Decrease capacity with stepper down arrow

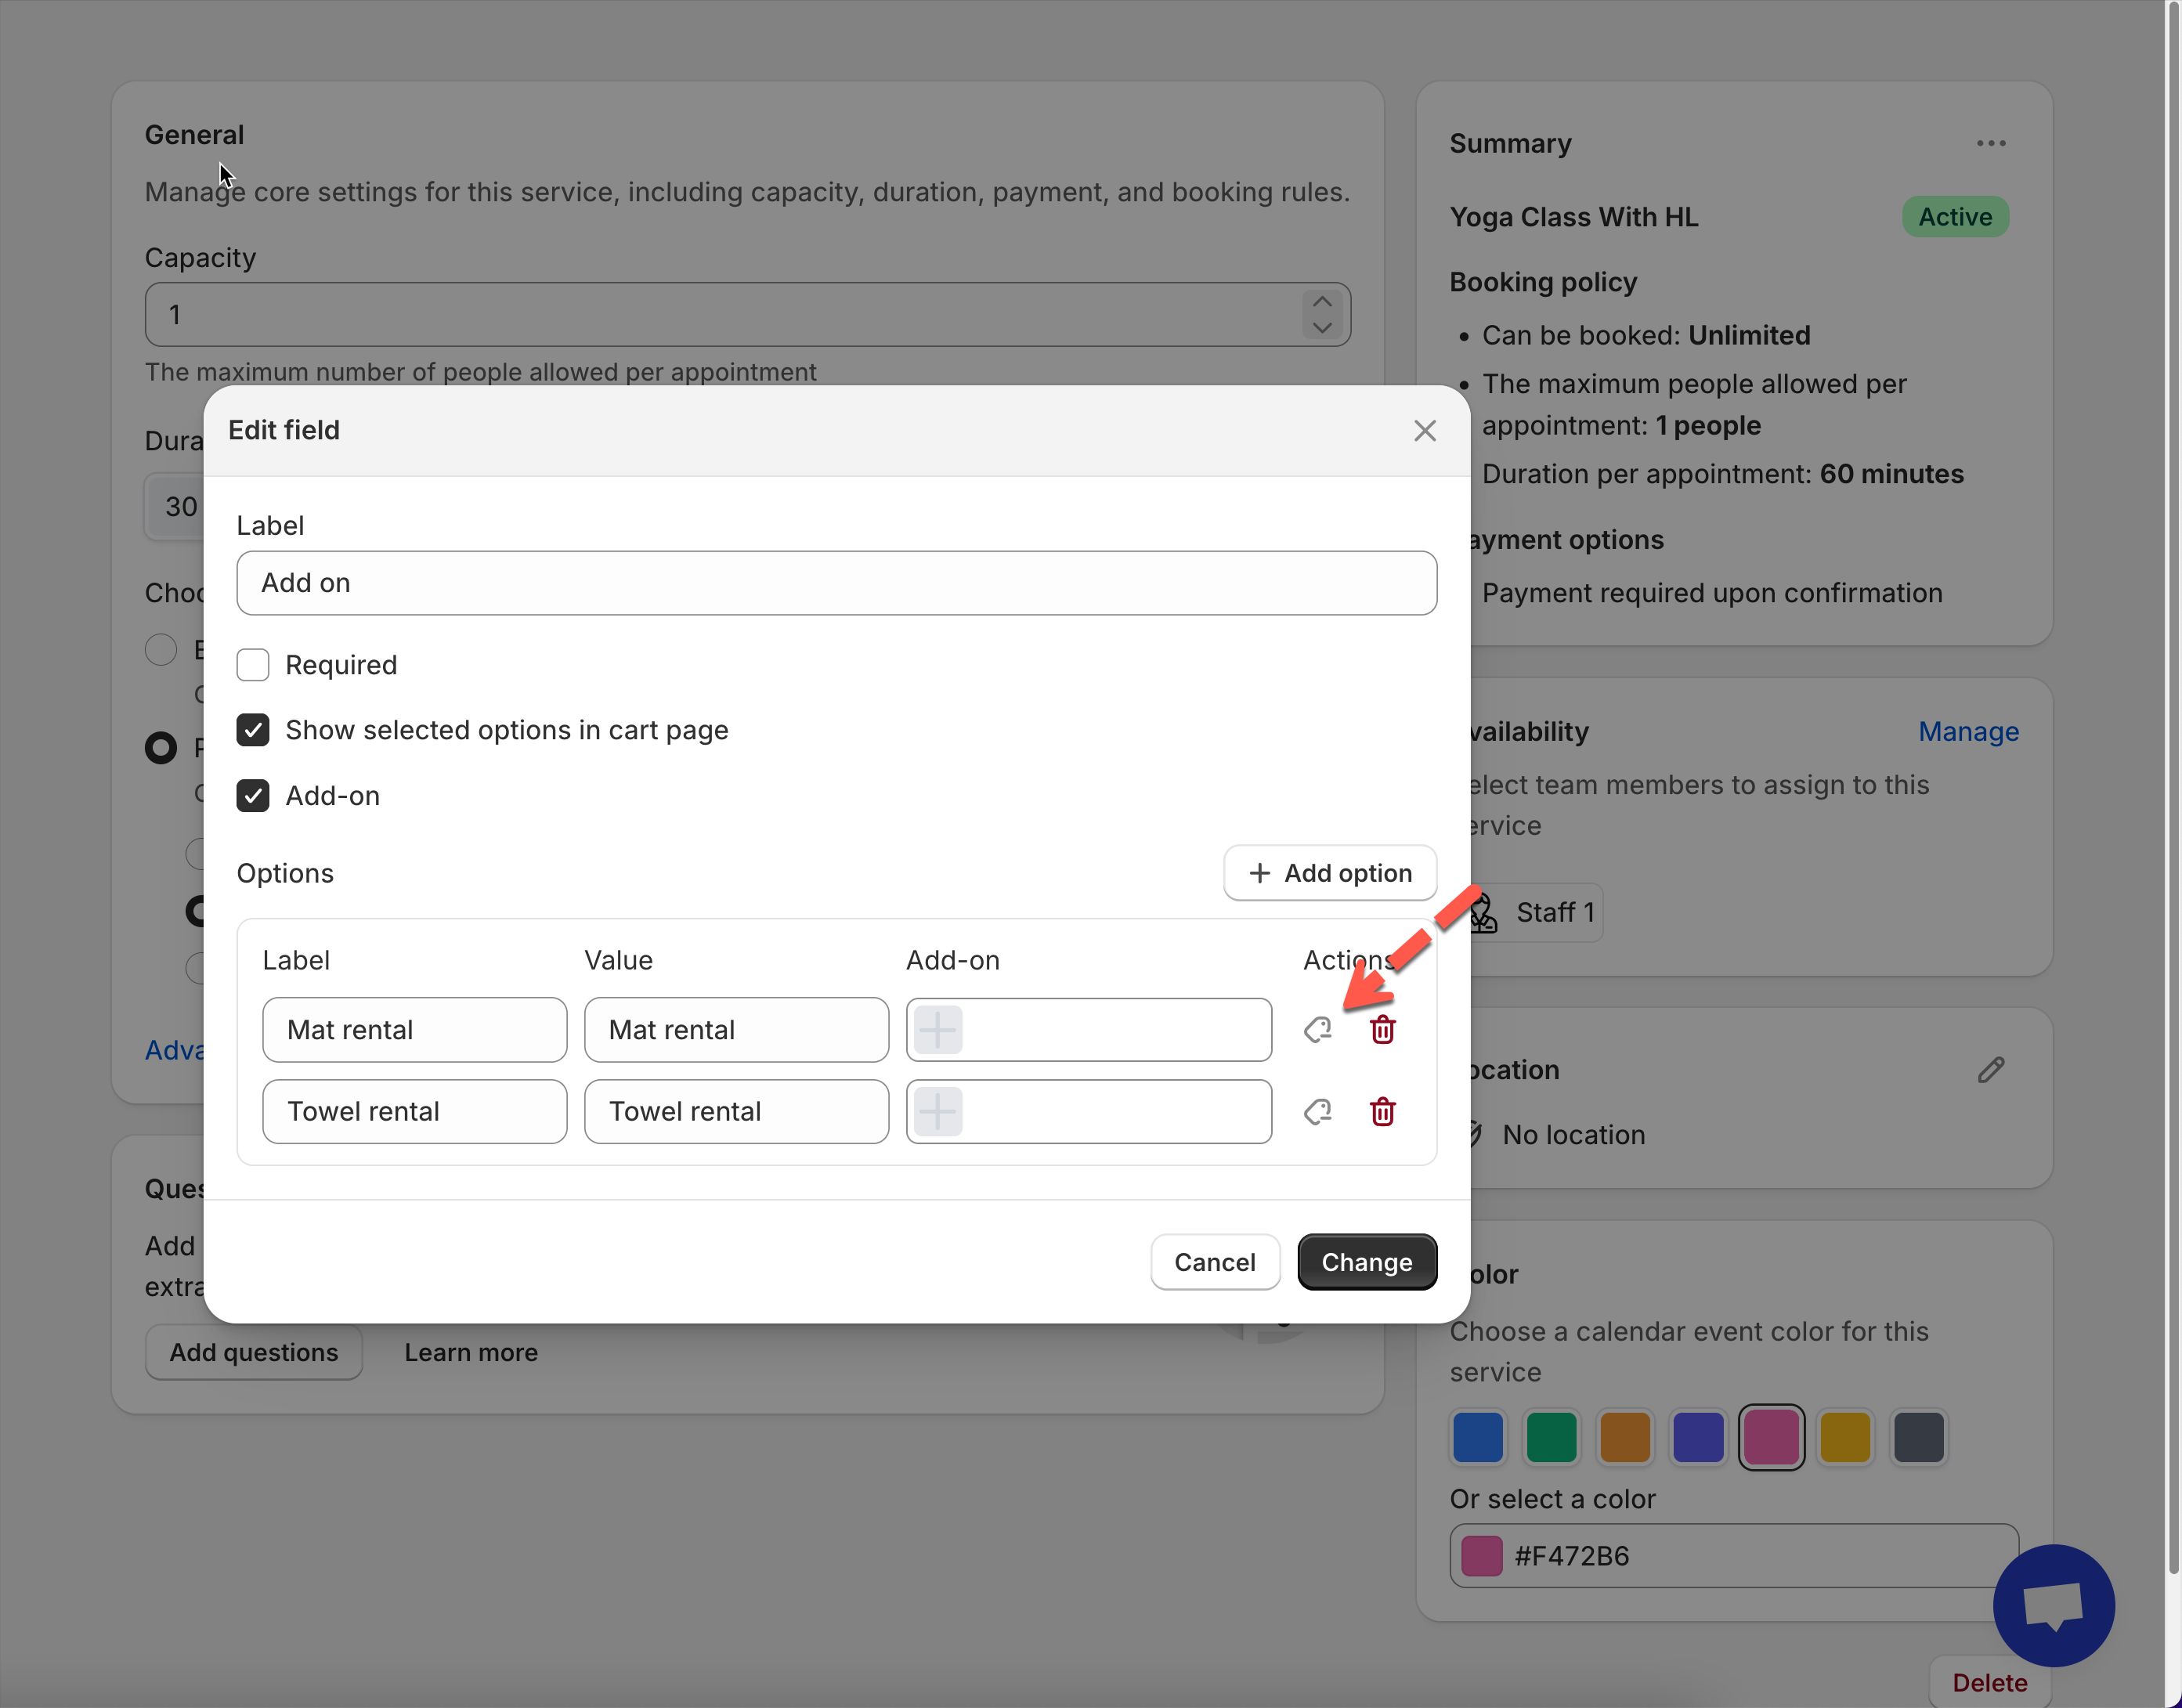pyautogui.click(x=1321, y=327)
